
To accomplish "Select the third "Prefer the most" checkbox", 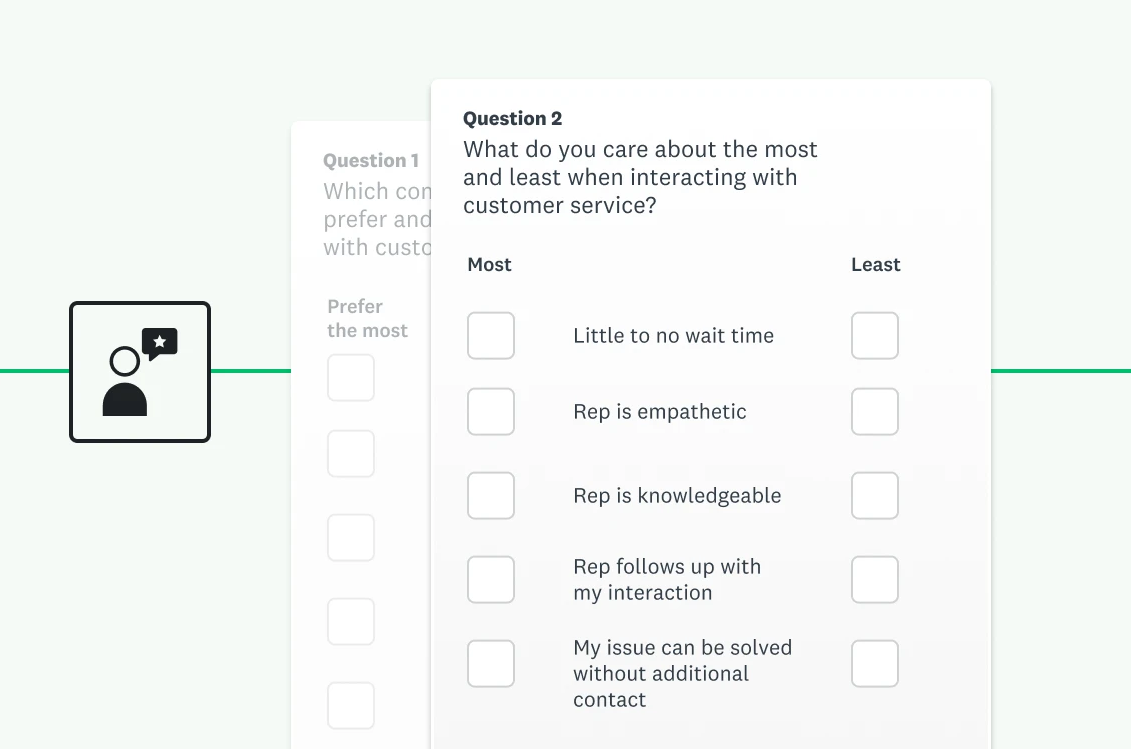I will click(351, 537).
